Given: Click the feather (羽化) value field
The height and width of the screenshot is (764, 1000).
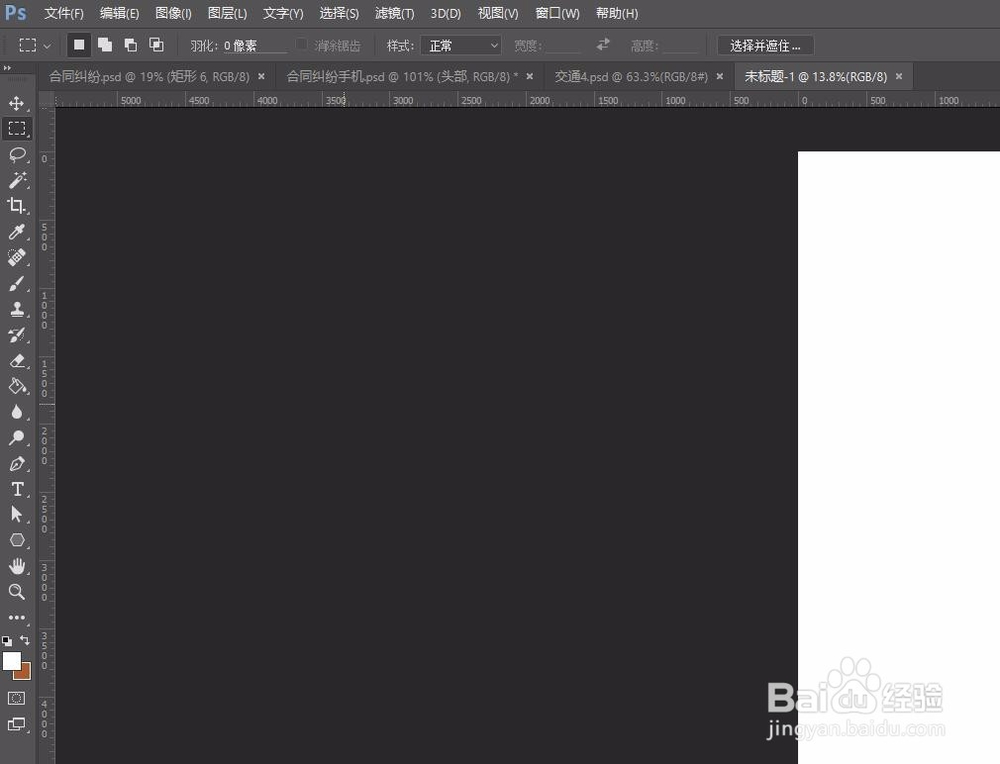Looking at the screenshot, I should coord(254,45).
